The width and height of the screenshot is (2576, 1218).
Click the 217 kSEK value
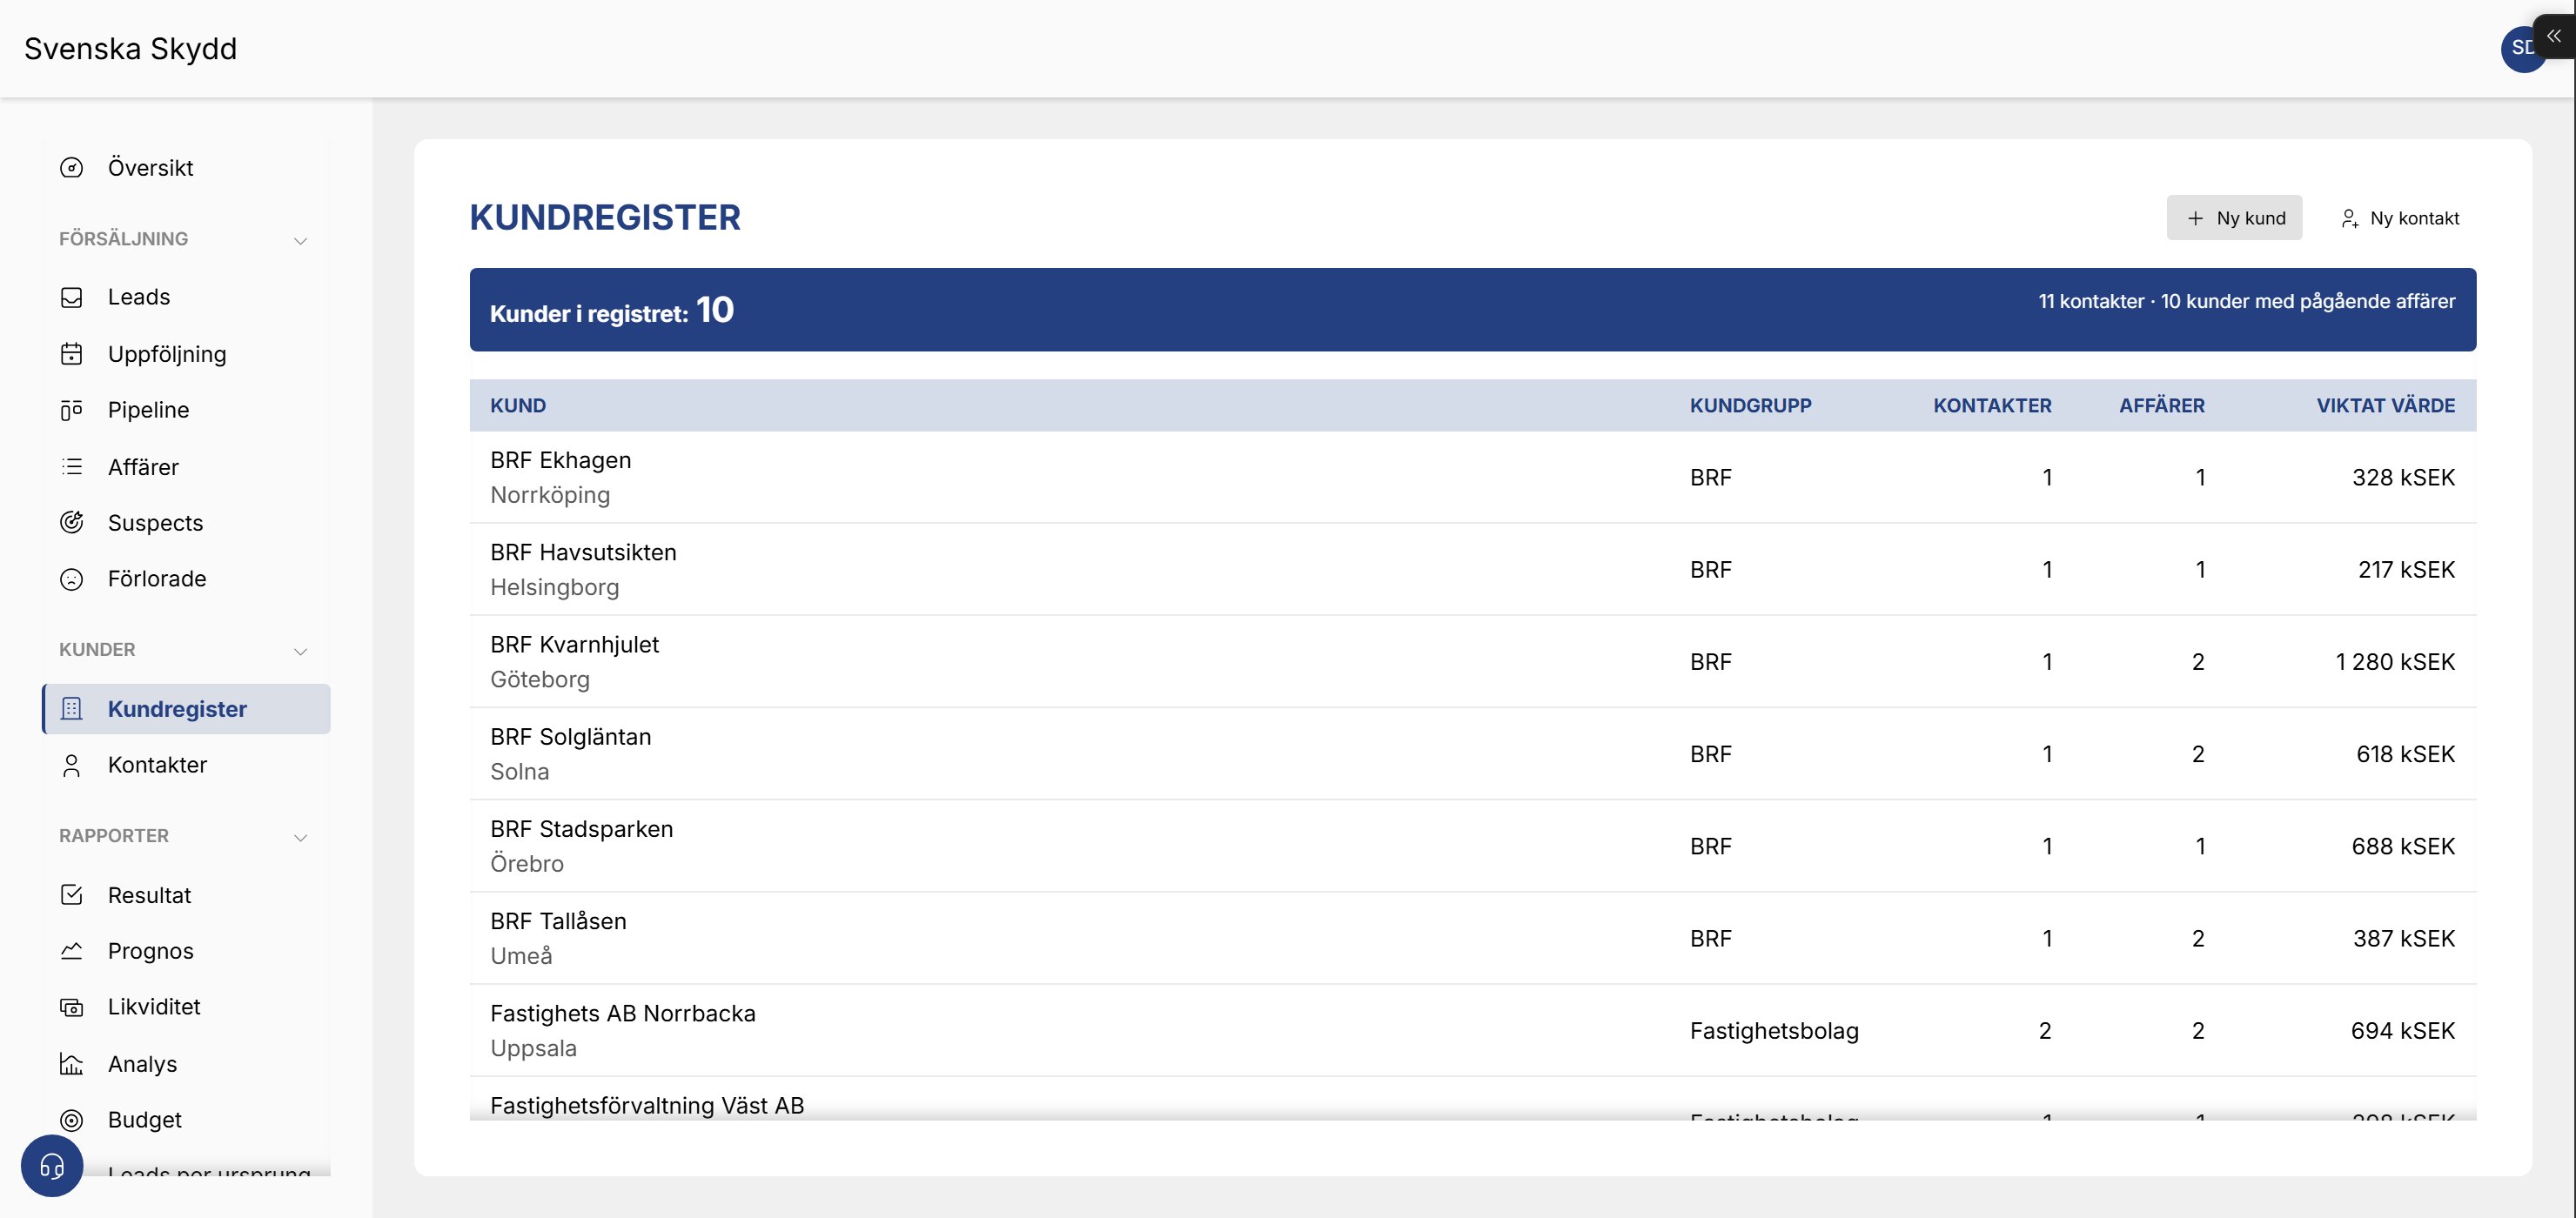(x=2406, y=570)
